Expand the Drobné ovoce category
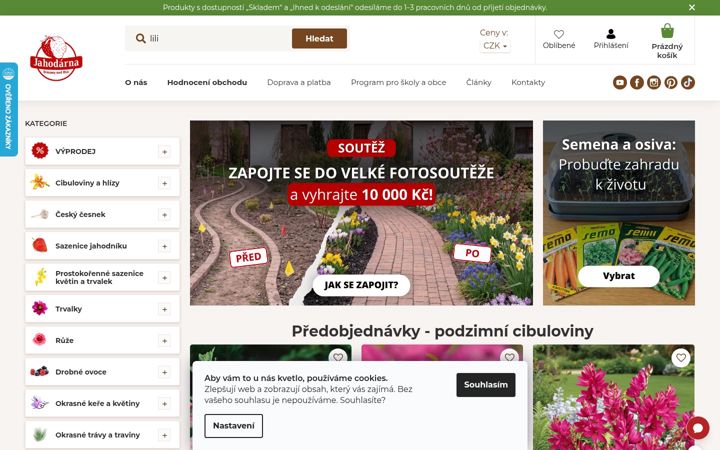The height and width of the screenshot is (450, 720). (164, 372)
